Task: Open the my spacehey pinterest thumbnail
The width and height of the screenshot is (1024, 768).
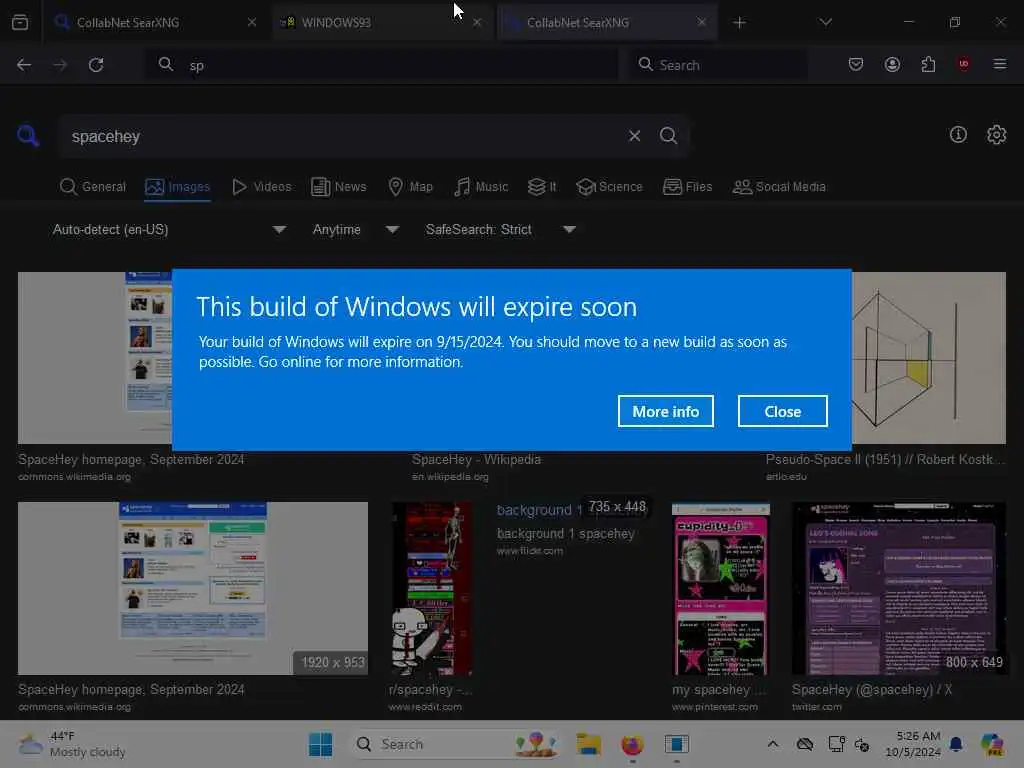Action: pyautogui.click(x=721, y=588)
